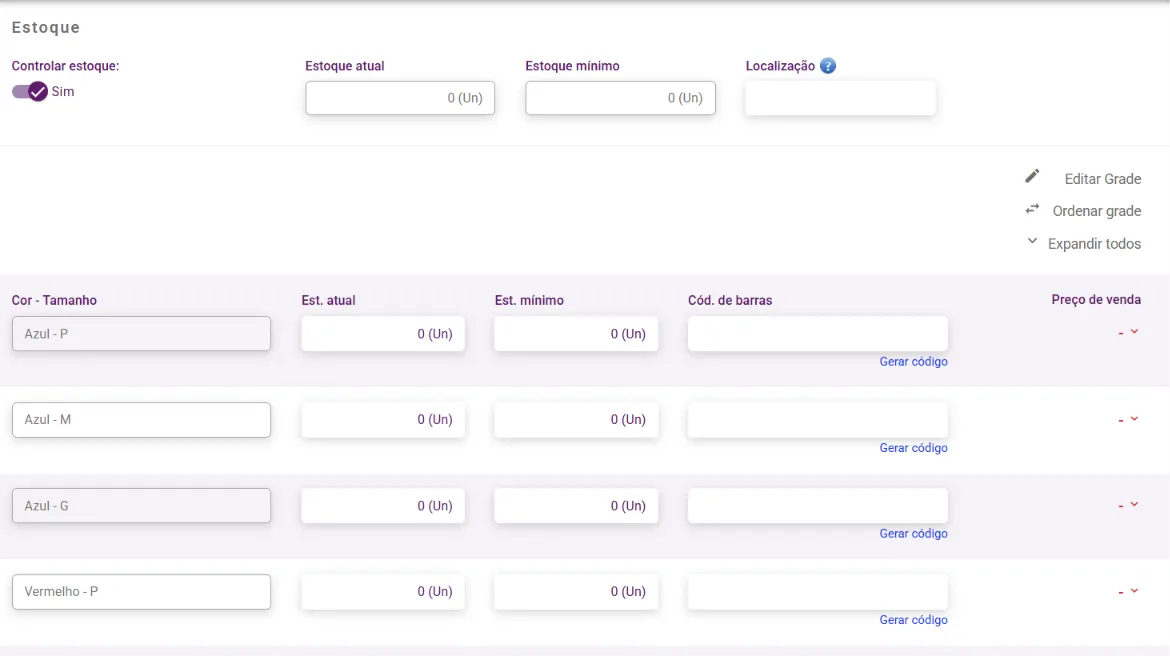Click Est. atual field for Azul - G
This screenshot has width=1170, height=656.
(x=383, y=505)
